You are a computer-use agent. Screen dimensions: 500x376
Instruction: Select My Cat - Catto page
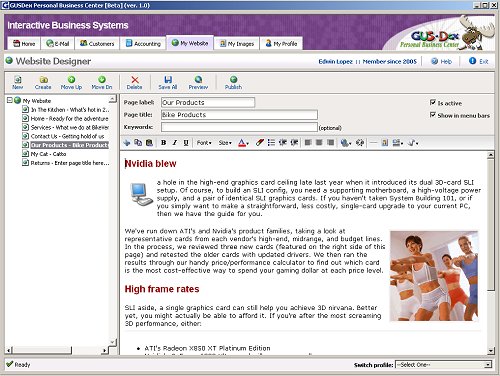coord(44,154)
